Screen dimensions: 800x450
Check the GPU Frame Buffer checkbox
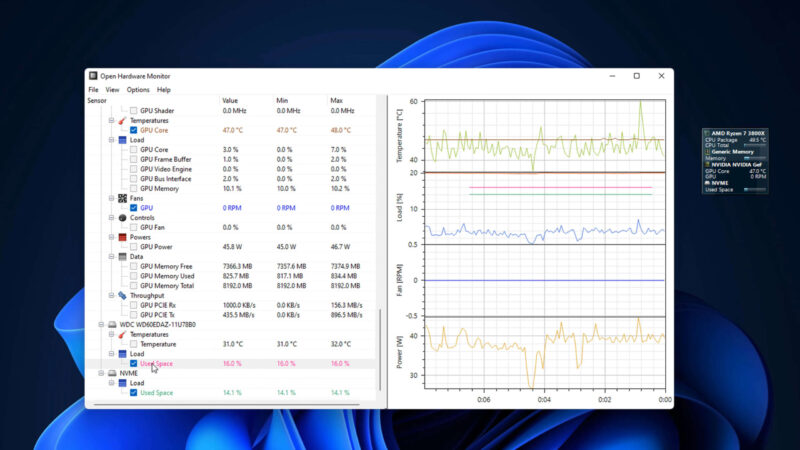tap(134, 159)
